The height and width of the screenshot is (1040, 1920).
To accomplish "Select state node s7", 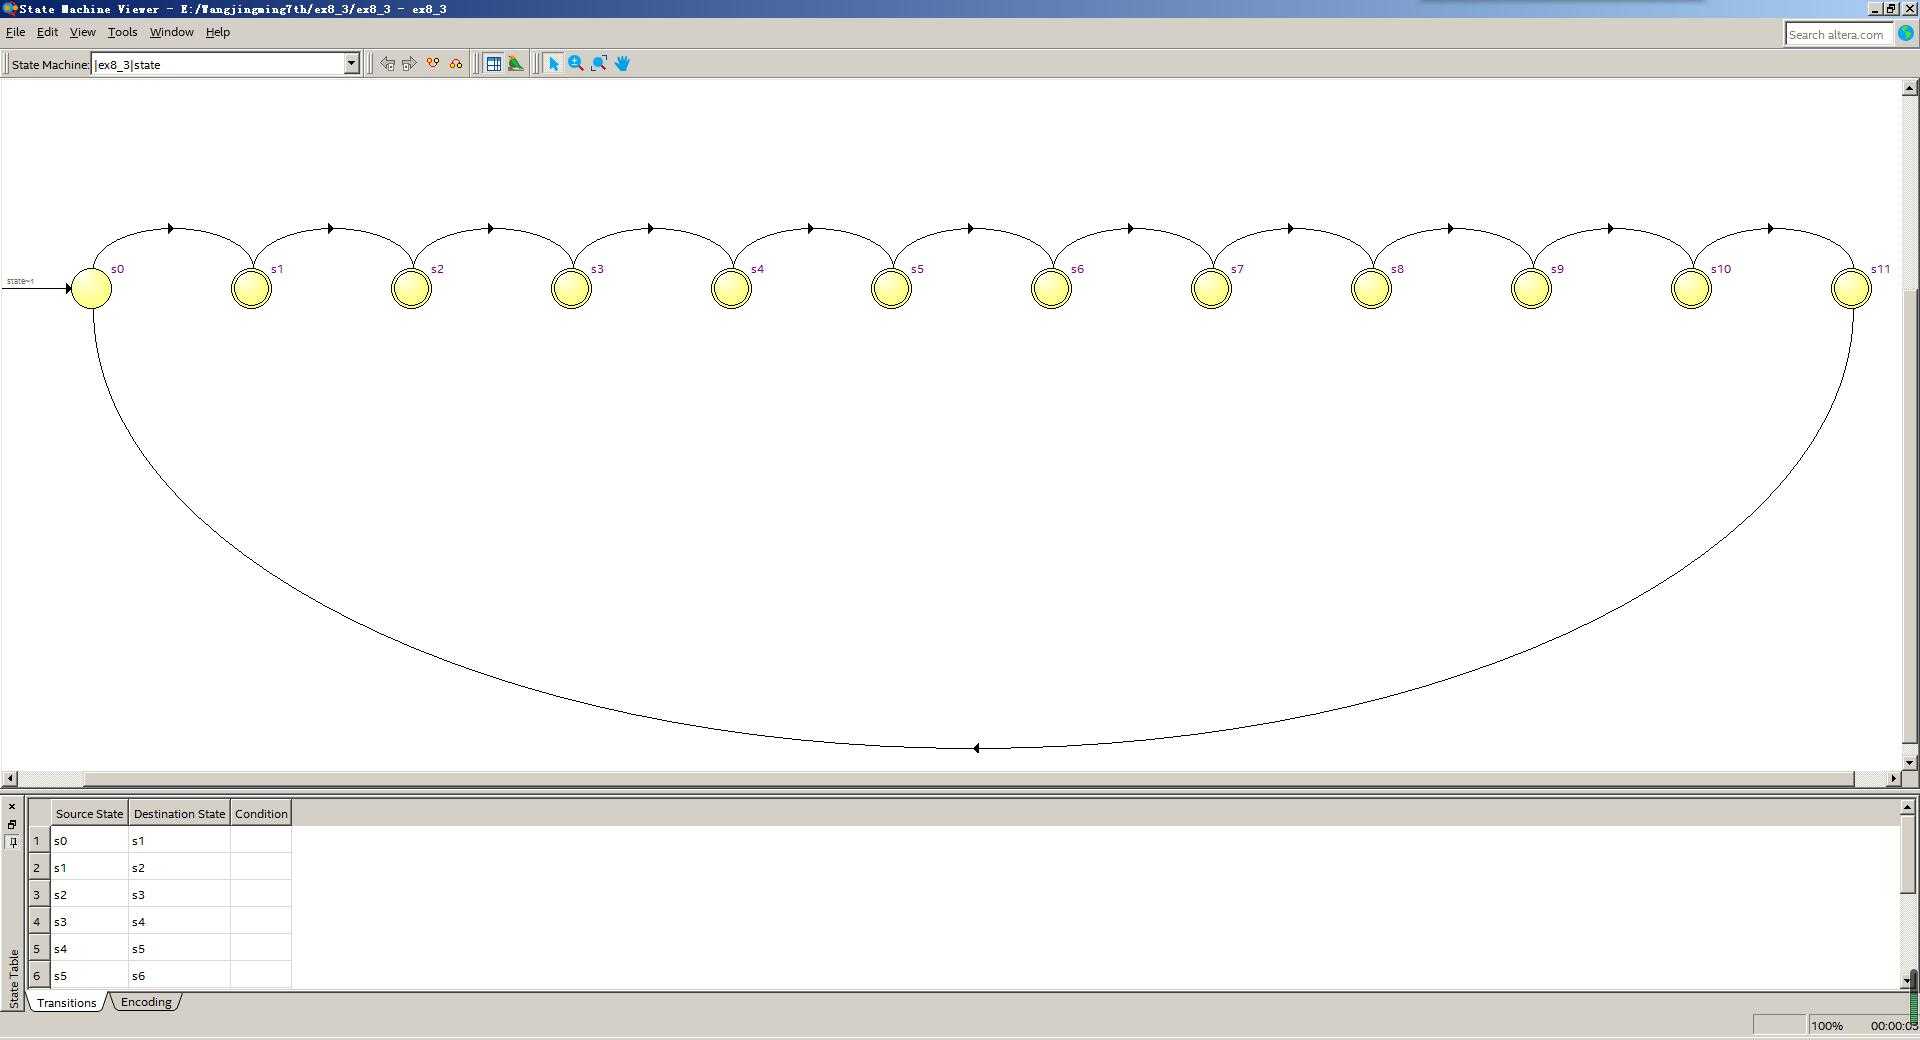I will point(1211,289).
